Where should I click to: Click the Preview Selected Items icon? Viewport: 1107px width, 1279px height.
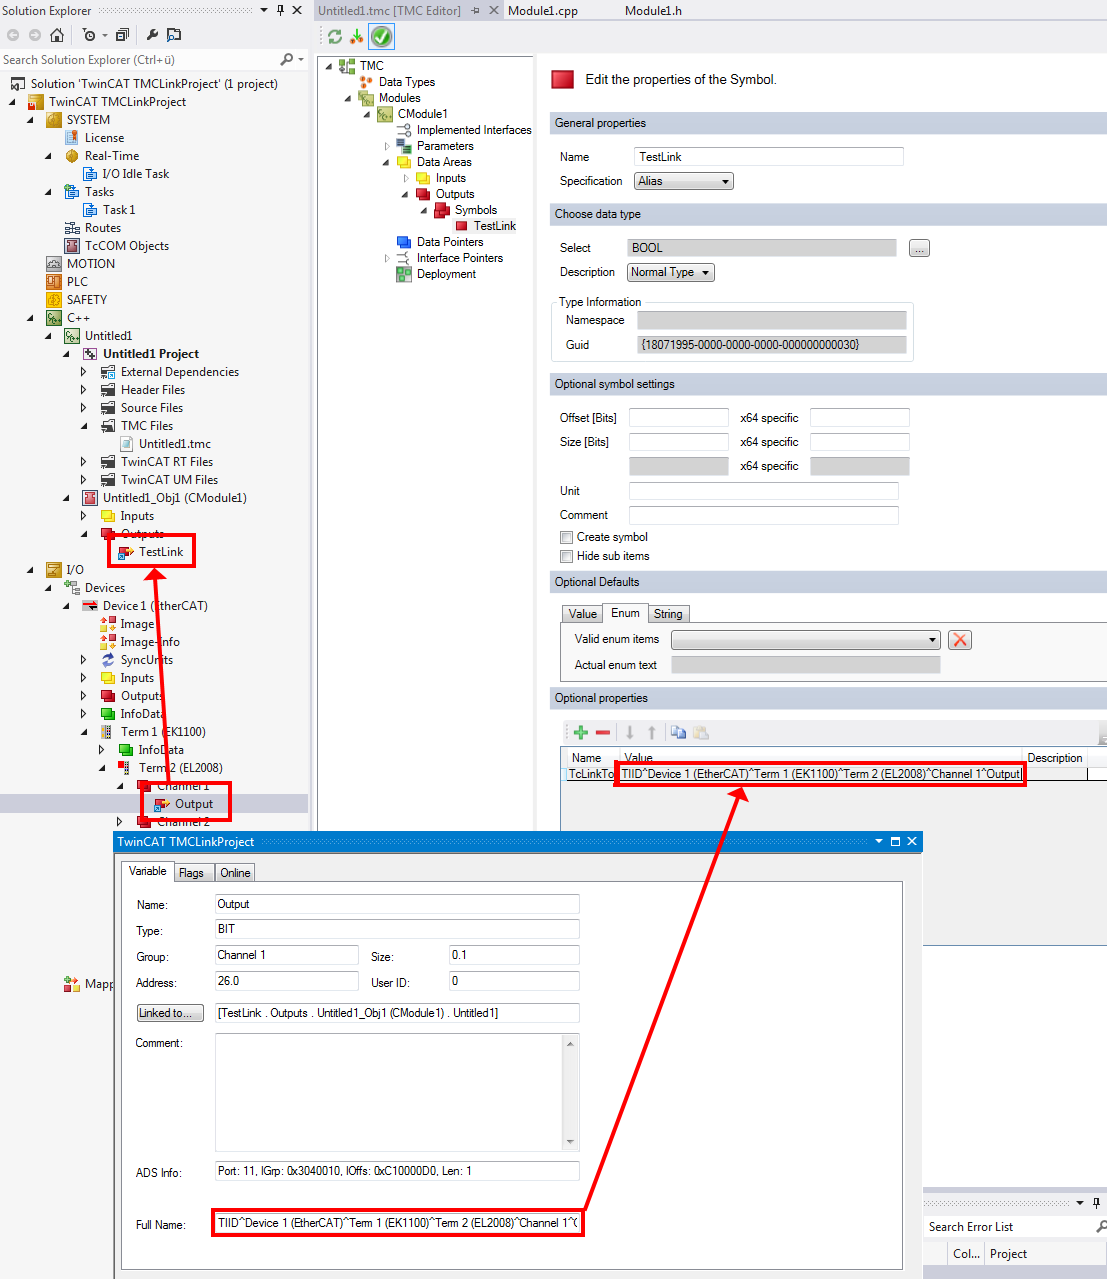point(174,35)
